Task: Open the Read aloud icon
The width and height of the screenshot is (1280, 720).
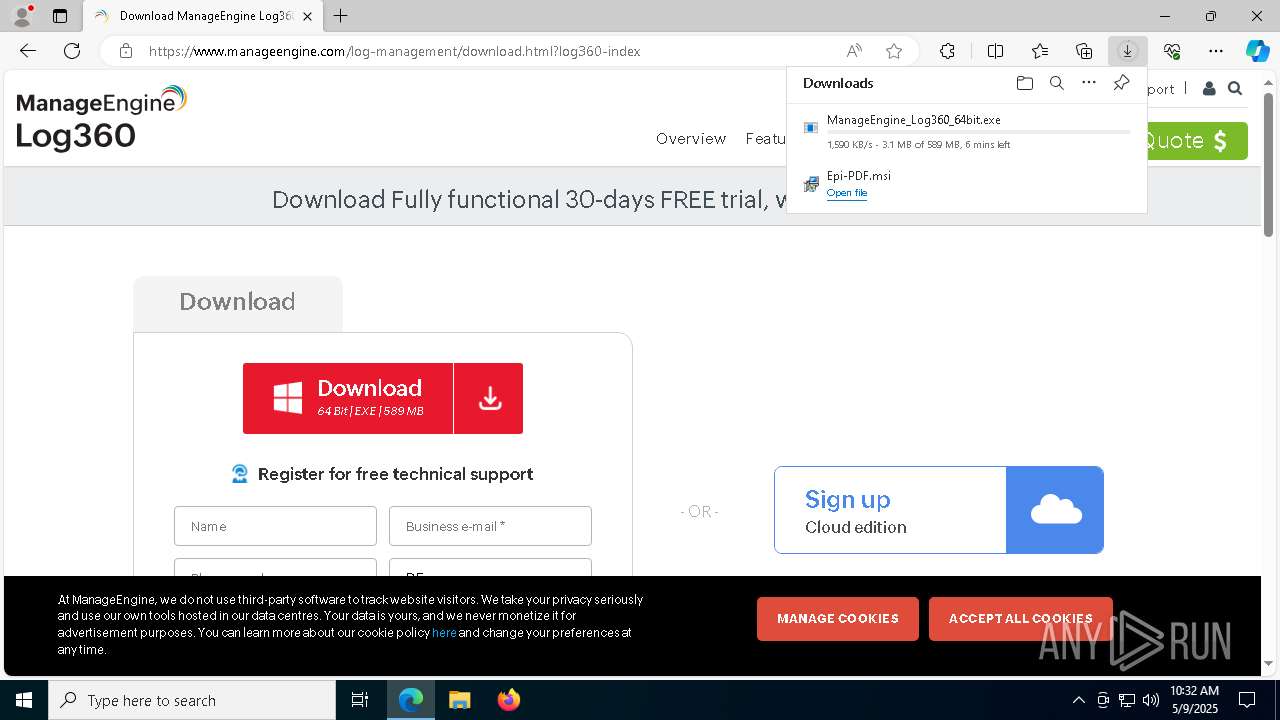Action: (854, 51)
